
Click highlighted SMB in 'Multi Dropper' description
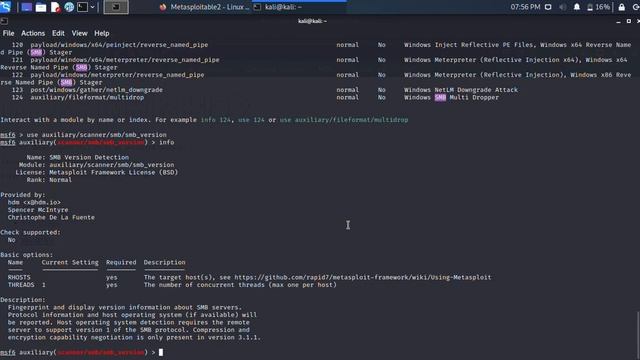coord(440,97)
